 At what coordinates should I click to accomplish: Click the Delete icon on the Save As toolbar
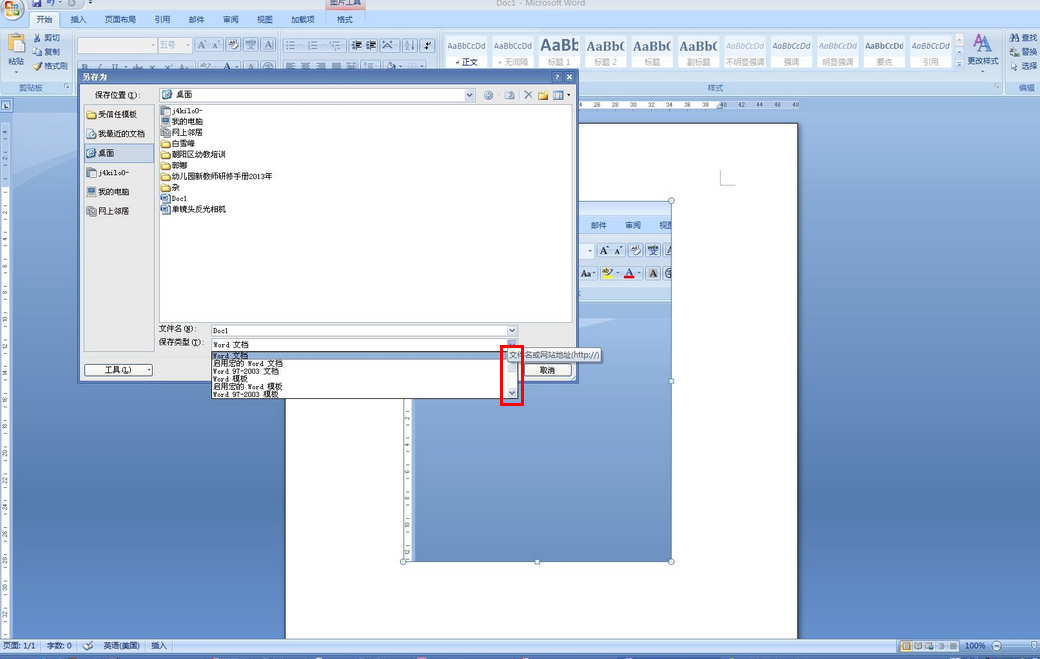click(528, 94)
